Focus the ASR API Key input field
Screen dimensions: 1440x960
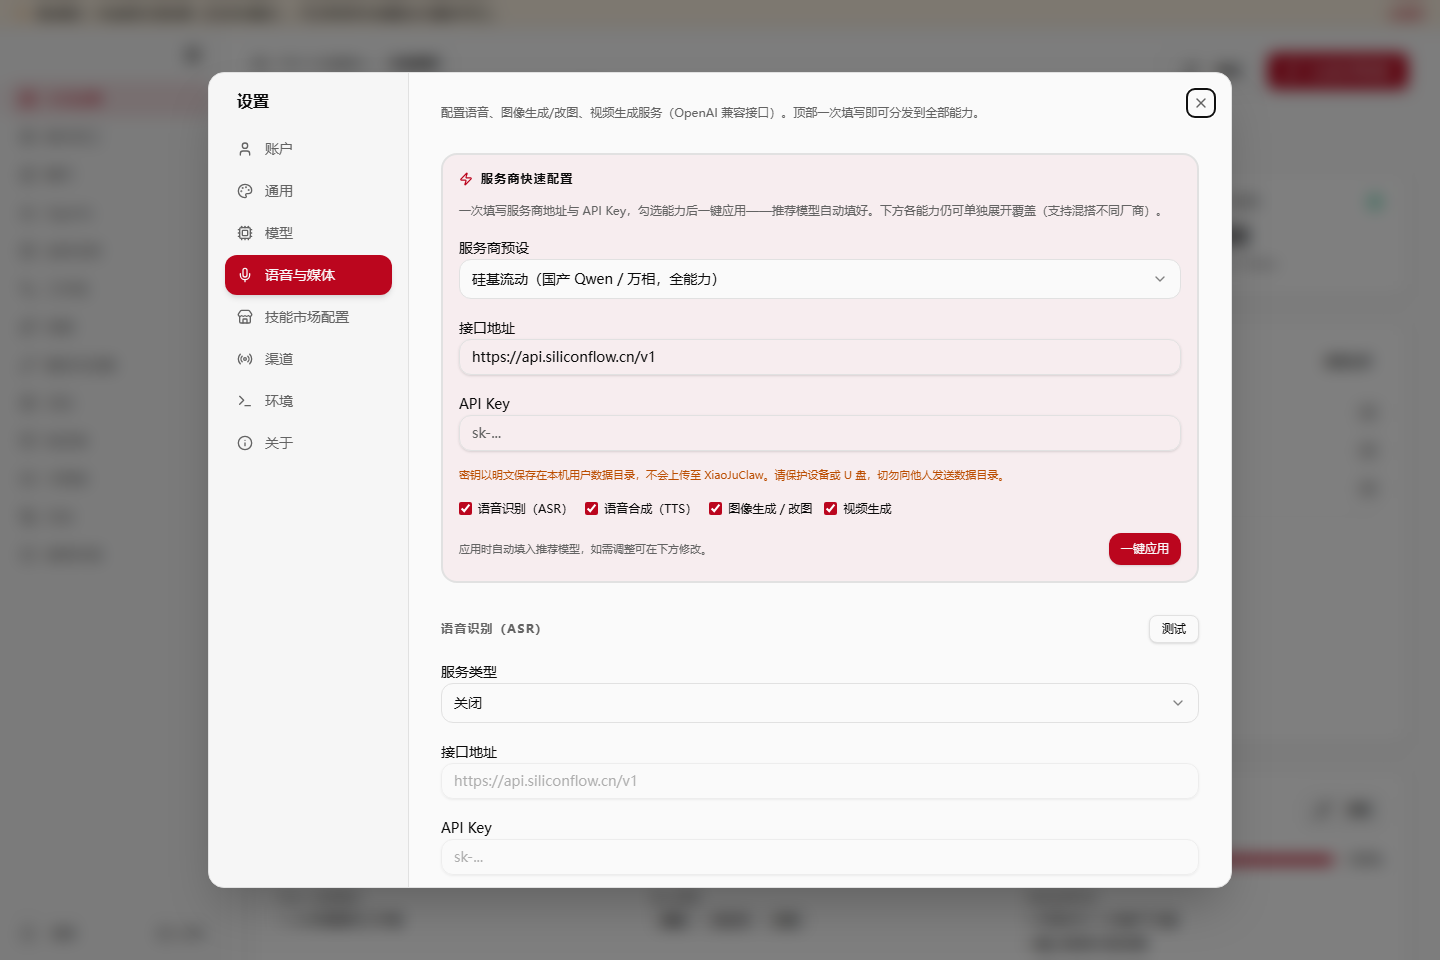(819, 857)
